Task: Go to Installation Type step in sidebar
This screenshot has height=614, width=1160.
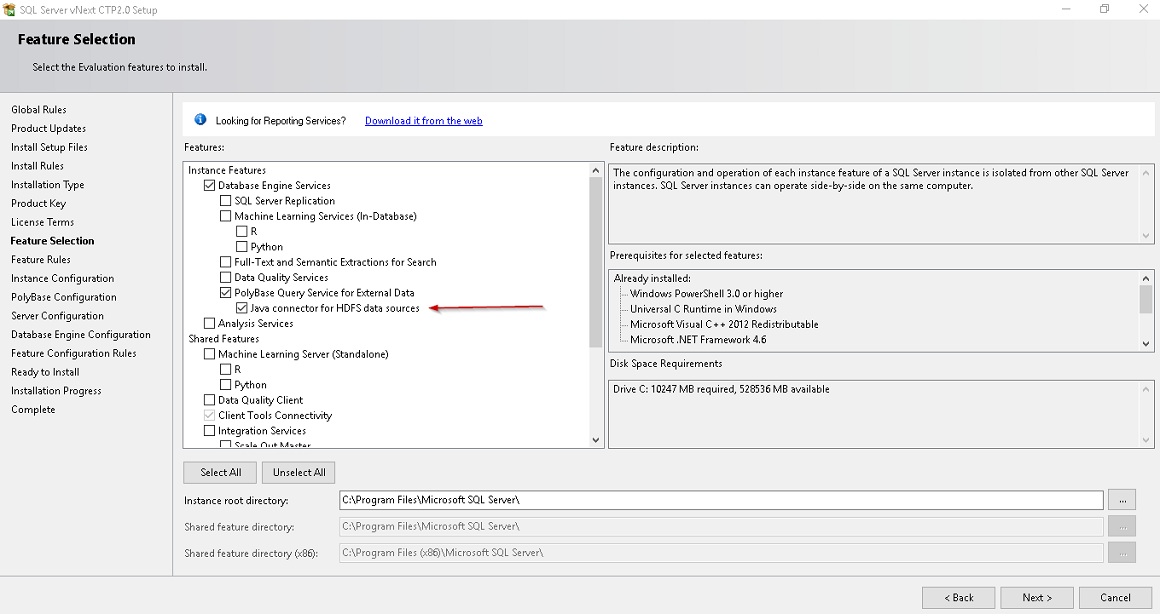Action: tap(47, 185)
